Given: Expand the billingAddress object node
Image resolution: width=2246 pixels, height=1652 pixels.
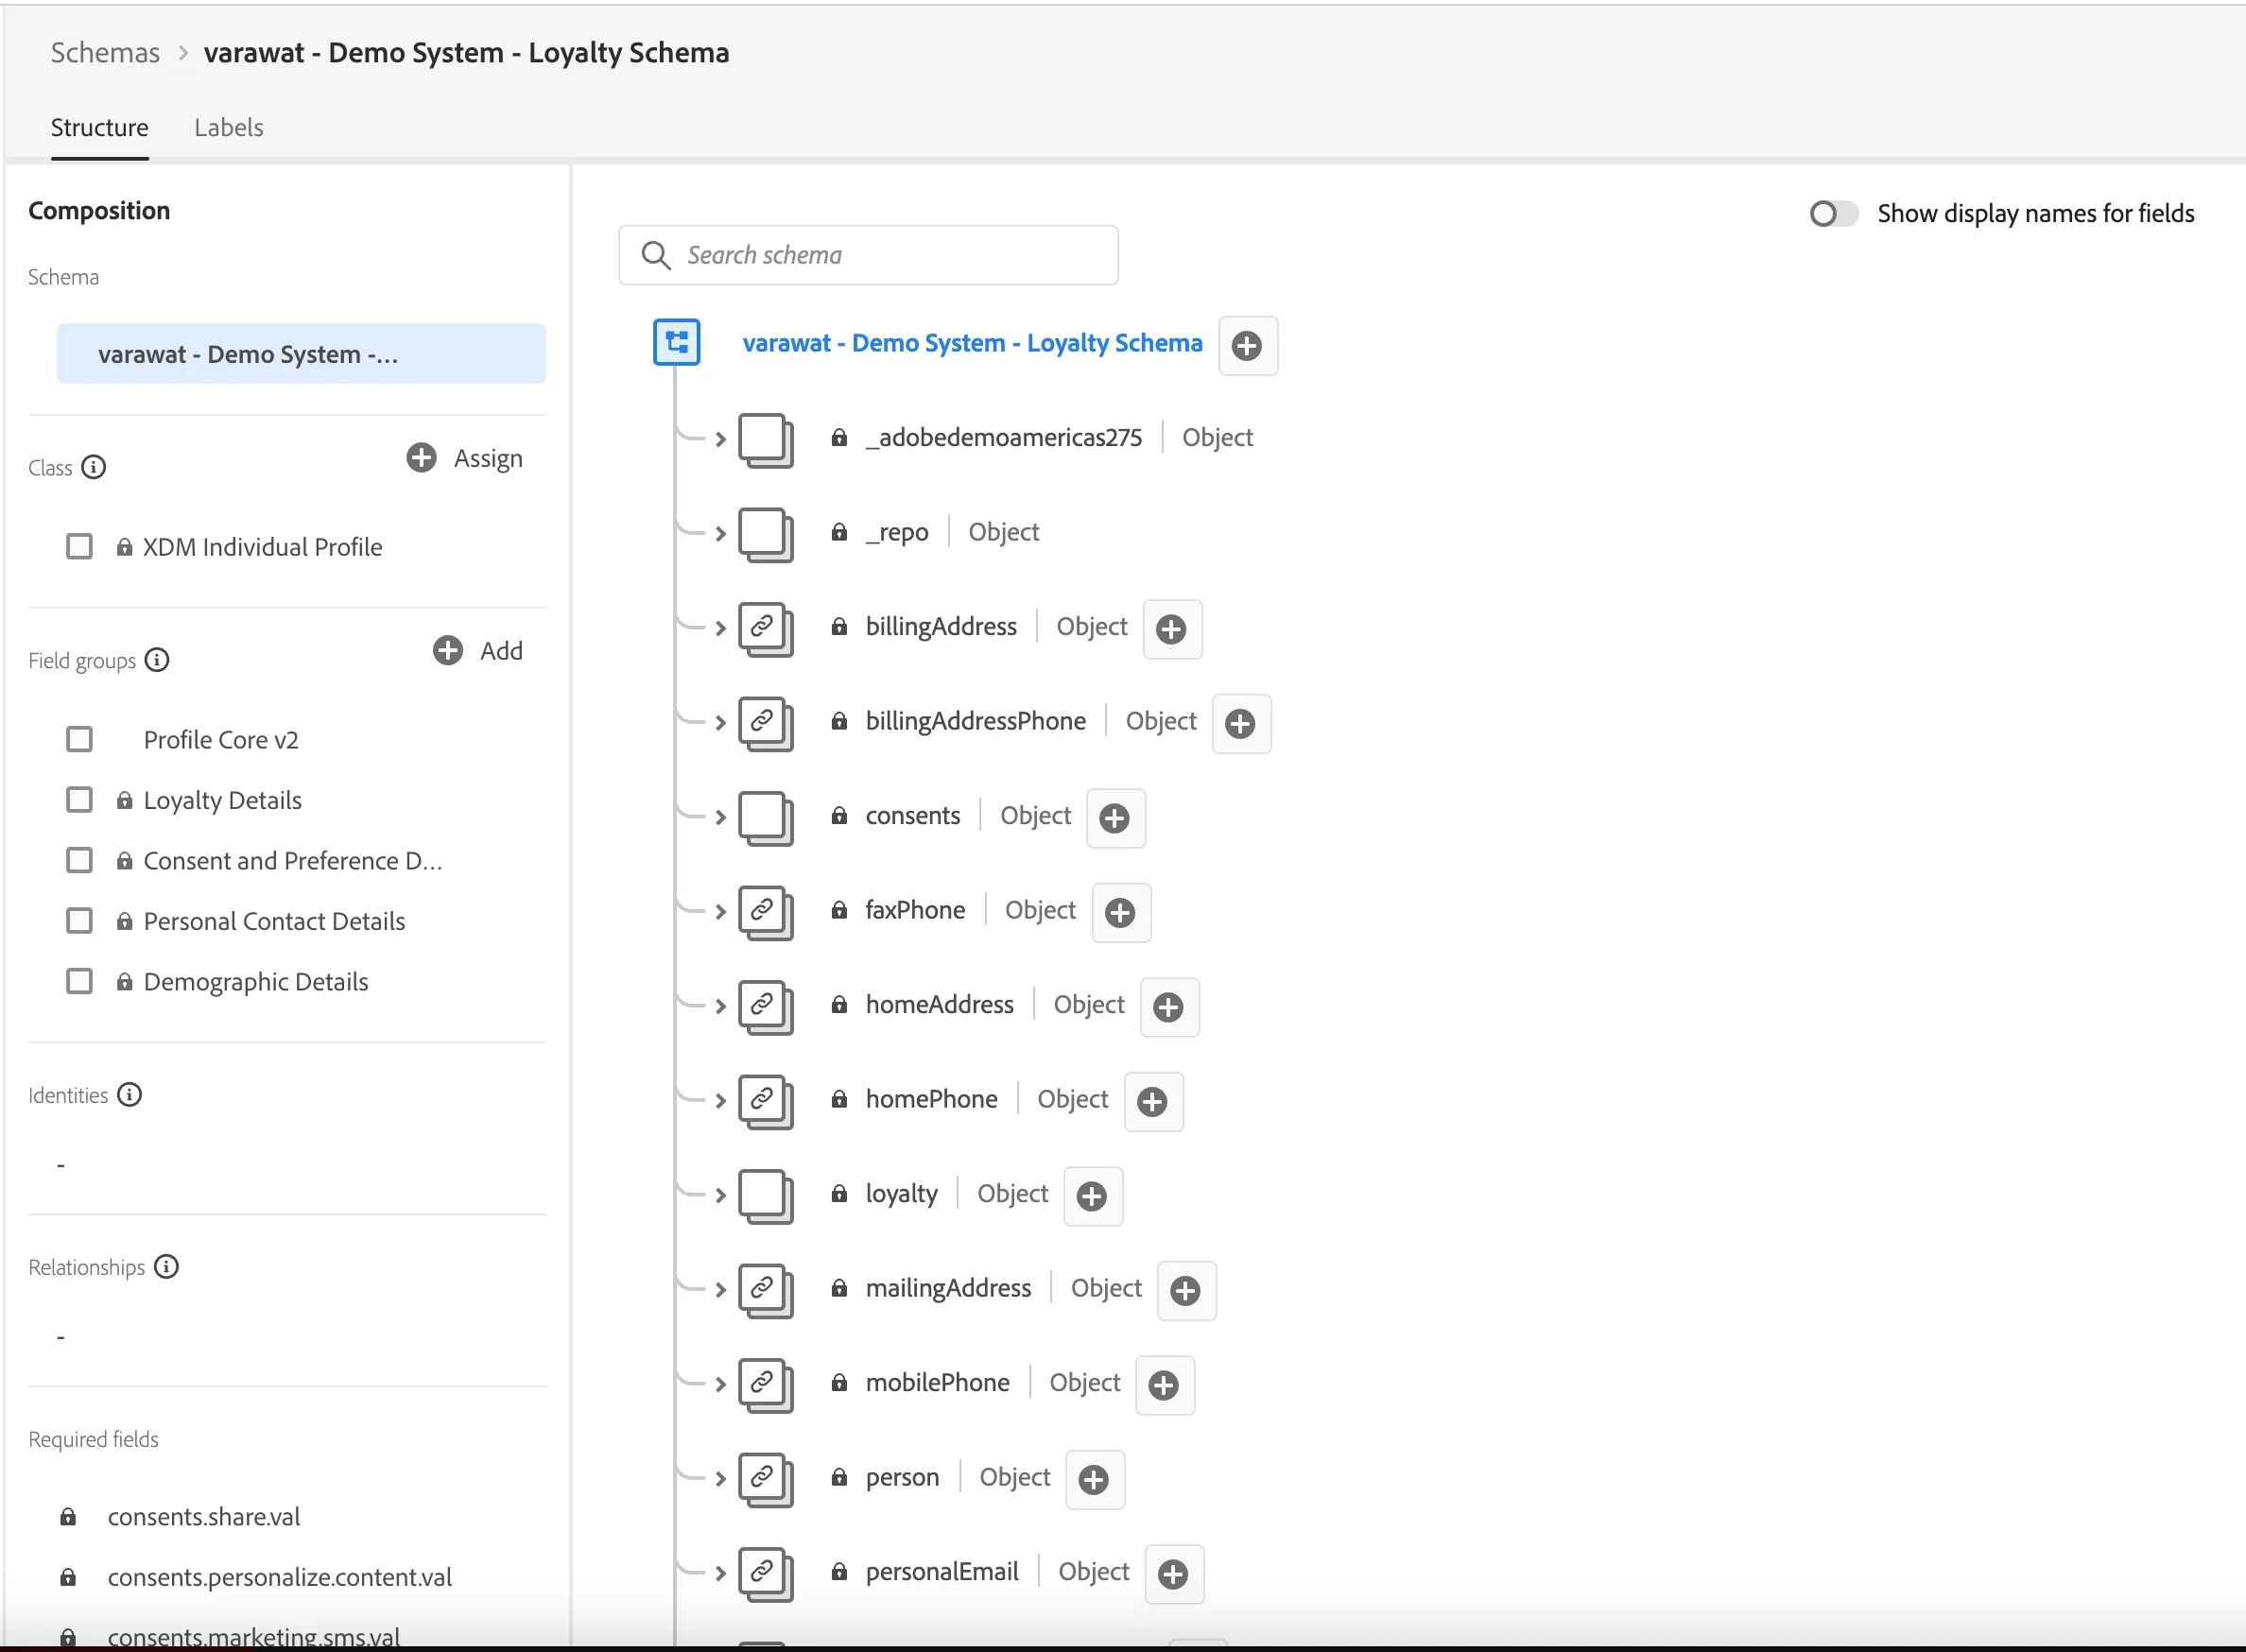Looking at the screenshot, I should tap(720, 628).
